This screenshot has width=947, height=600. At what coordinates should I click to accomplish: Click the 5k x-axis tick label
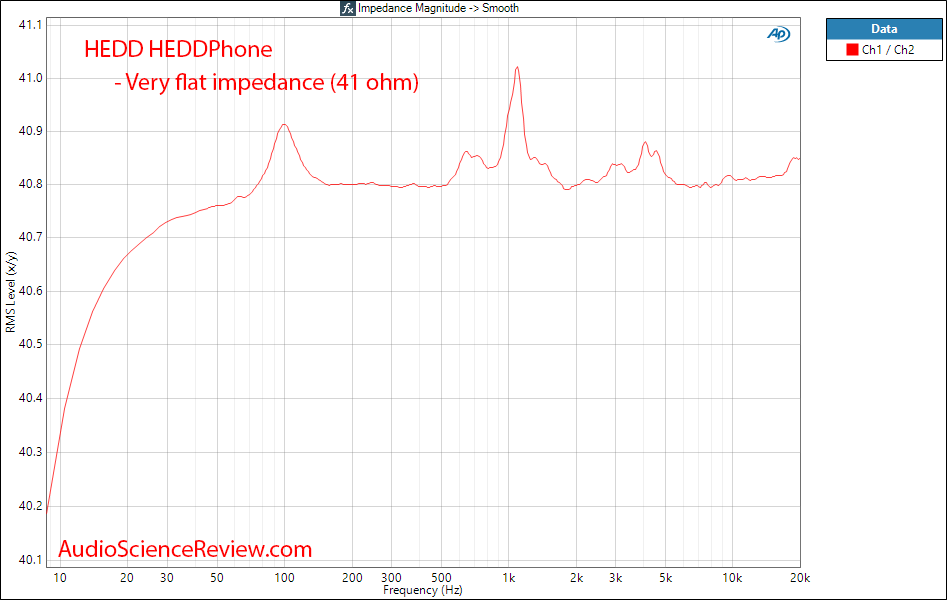(666, 578)
